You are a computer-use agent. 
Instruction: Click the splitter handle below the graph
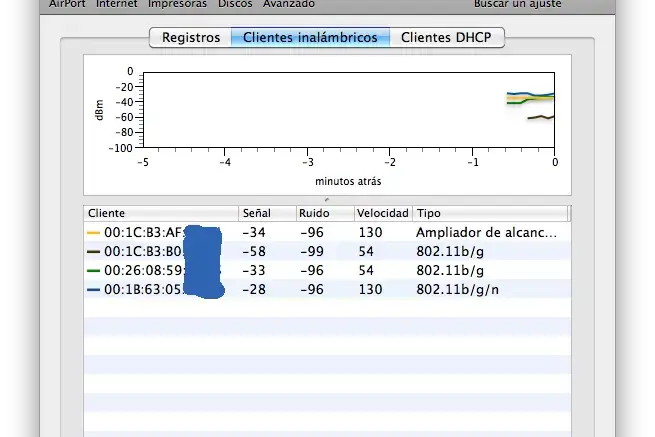tap(327, 200)
